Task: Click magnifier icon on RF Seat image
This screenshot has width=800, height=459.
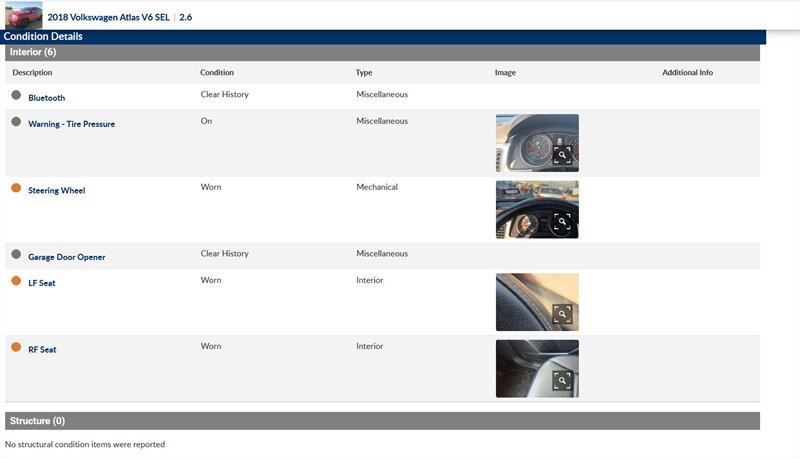Action: point(562,380)
